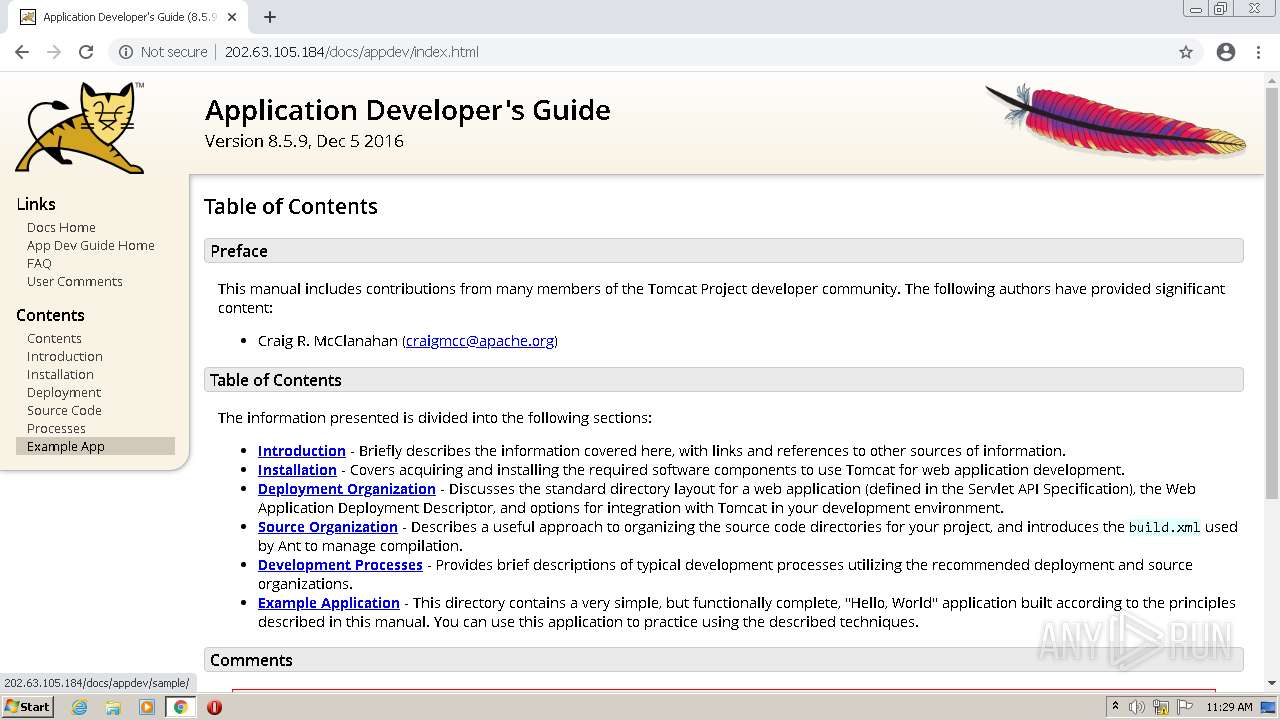Select the Application Developer's Guide browser tab

click(128, 17)
